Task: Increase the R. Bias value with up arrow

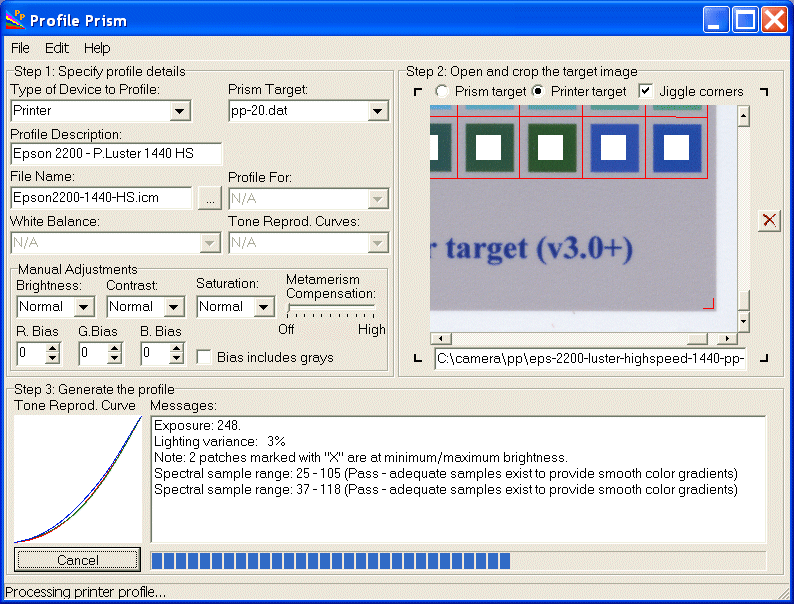Action: [x=53, y=348]
